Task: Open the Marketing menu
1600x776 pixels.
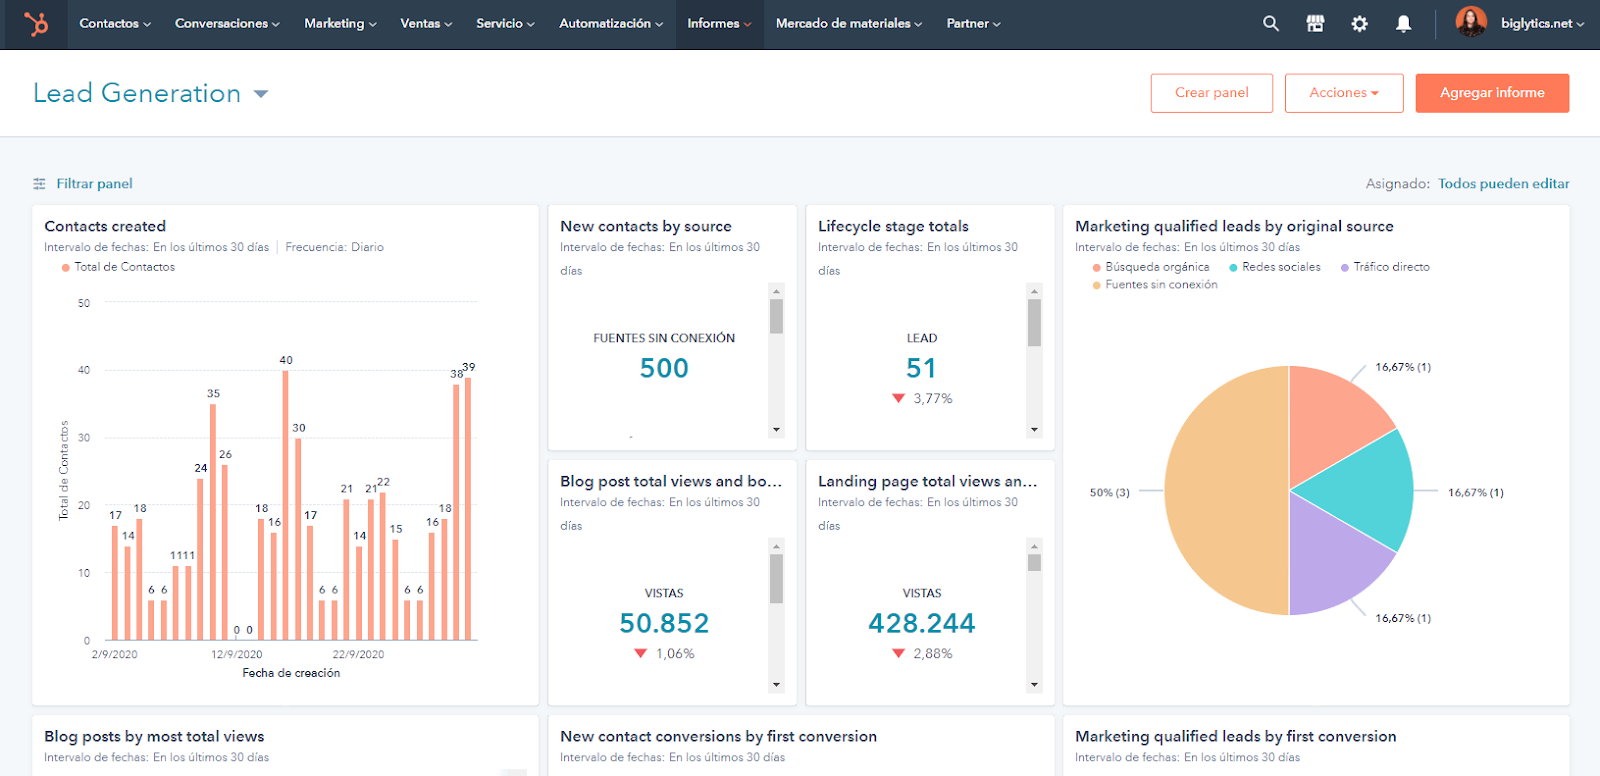Action: click(339, 24)
